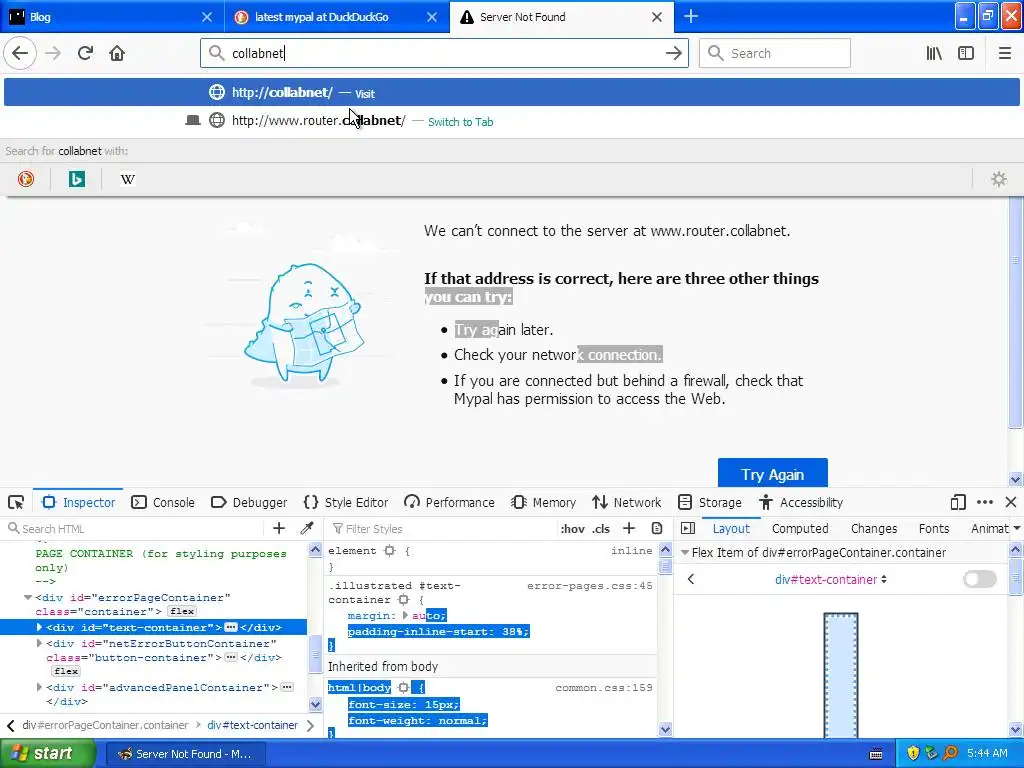Open search settings gear icon
The height and width of the screenshot is (768, 1024).
999,179
